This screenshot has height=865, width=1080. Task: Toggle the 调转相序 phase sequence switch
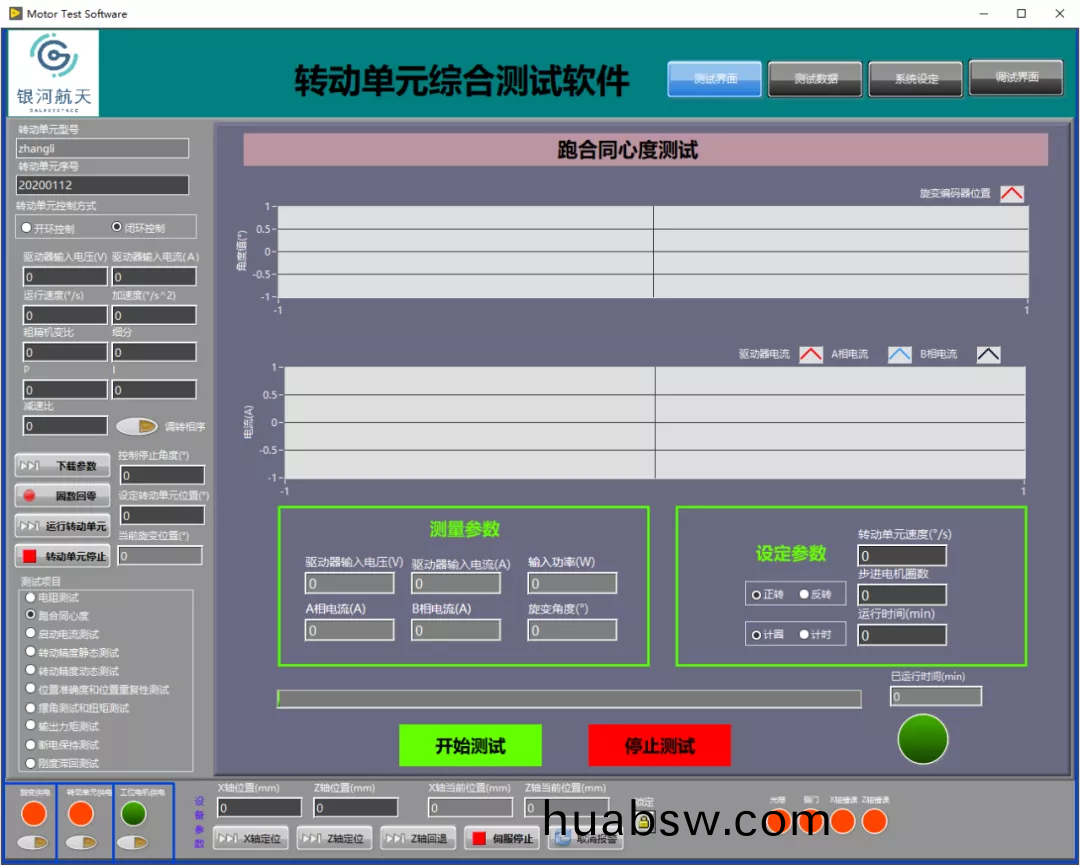(x=137, y=426)
